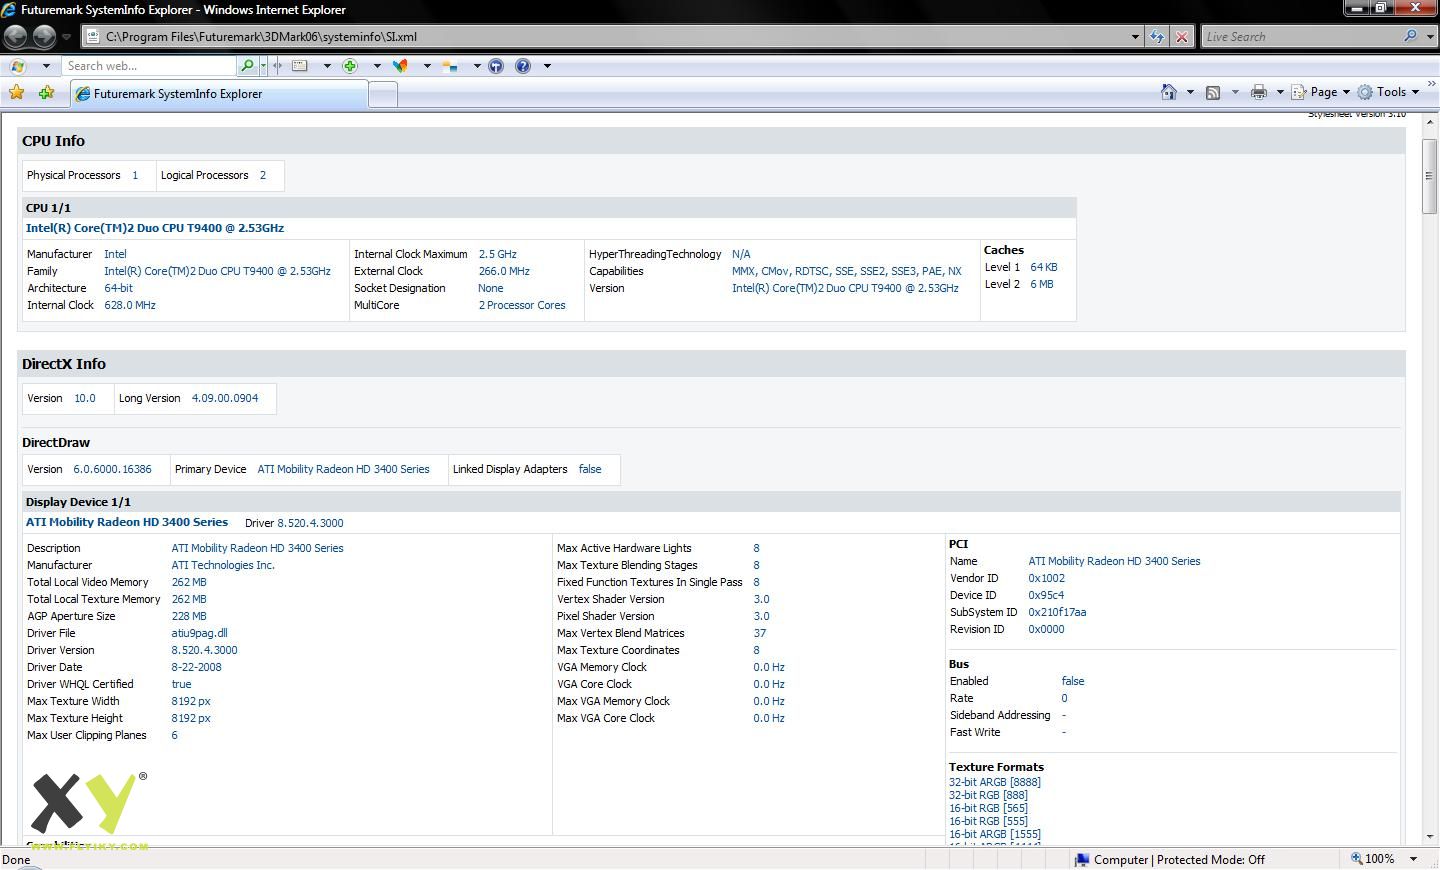Image resolution: width=1440 pixels, height=870 pixels.
Task: Click the DirectDraw version 6.0.6000.16386
Action: (x=112, y=469)
